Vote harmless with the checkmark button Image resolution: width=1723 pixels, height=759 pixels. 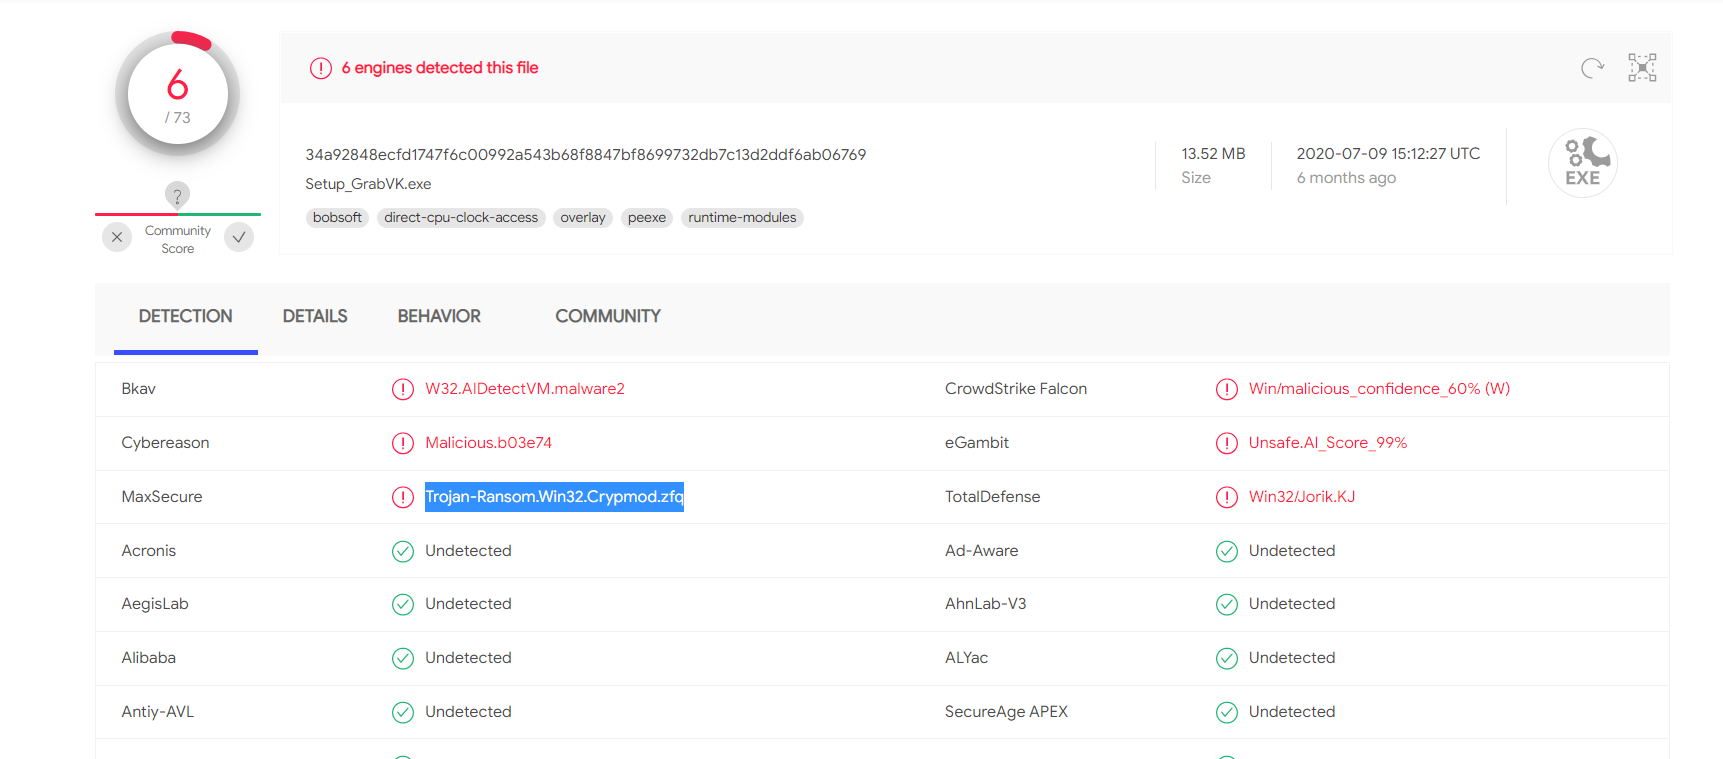coord(239,237)
